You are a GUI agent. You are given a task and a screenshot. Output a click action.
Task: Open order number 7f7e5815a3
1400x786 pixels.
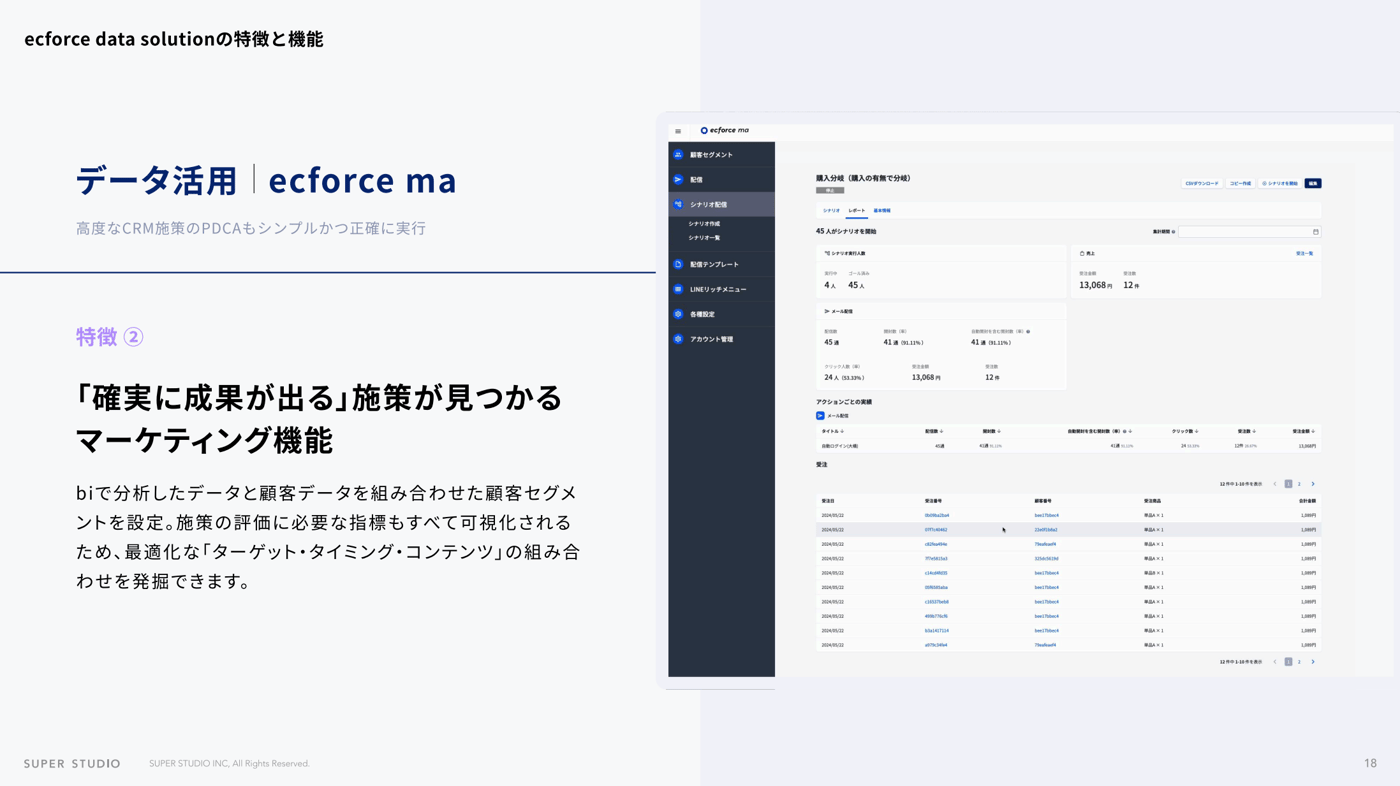[936, 559]
